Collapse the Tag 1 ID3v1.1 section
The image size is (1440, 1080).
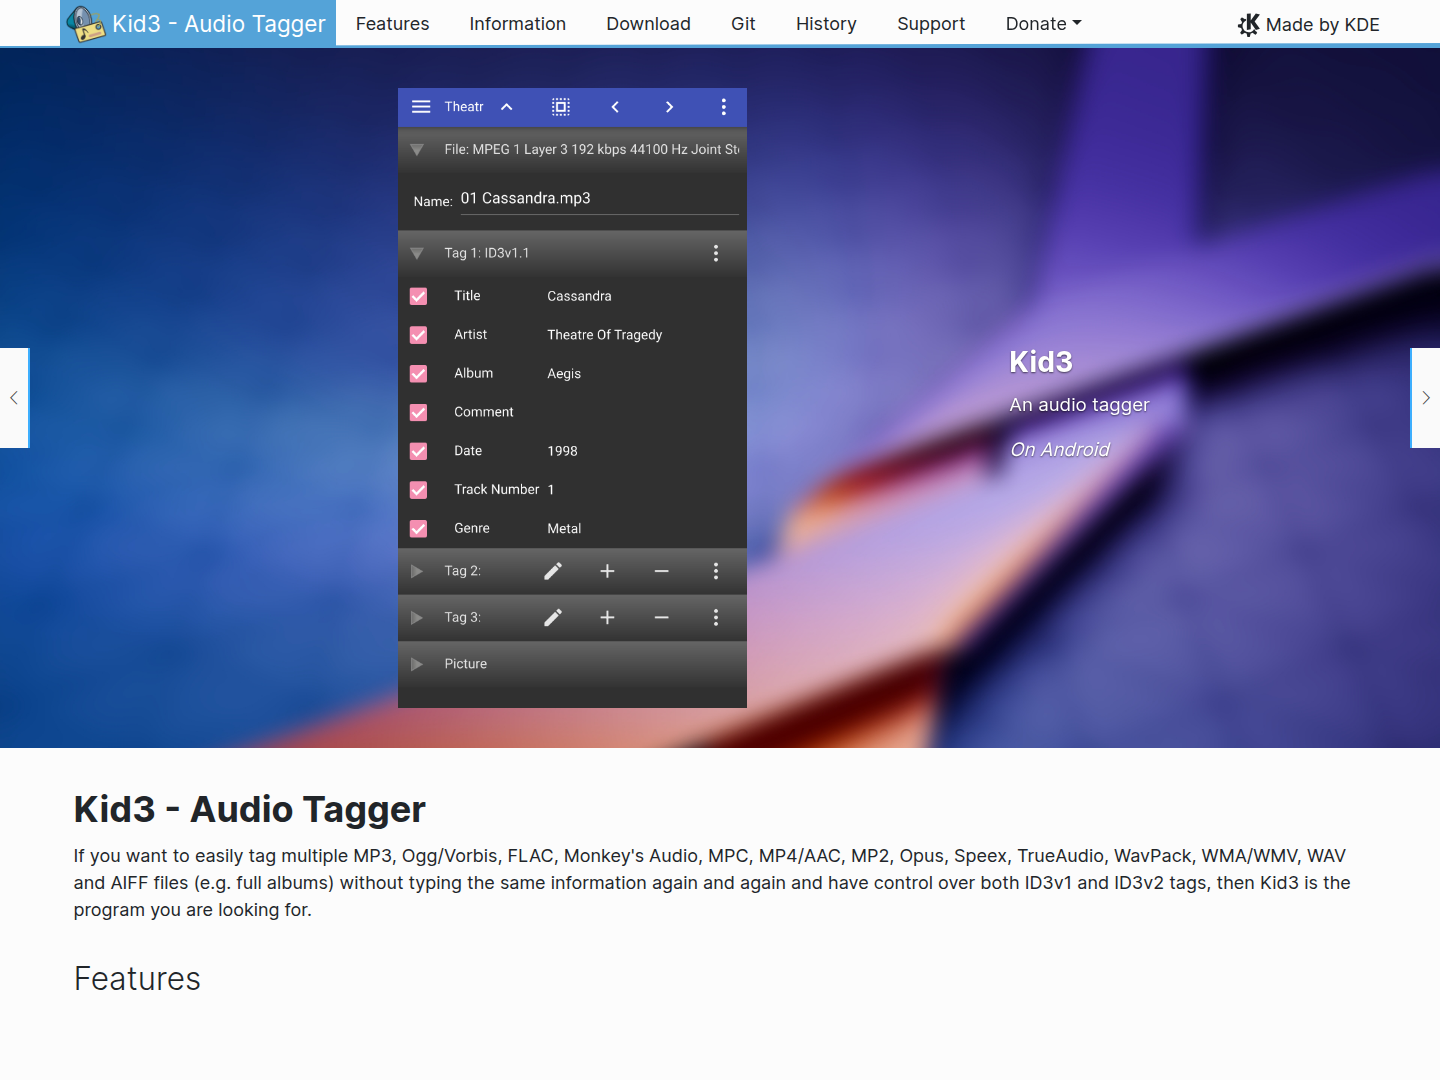(x=417, y=254)
